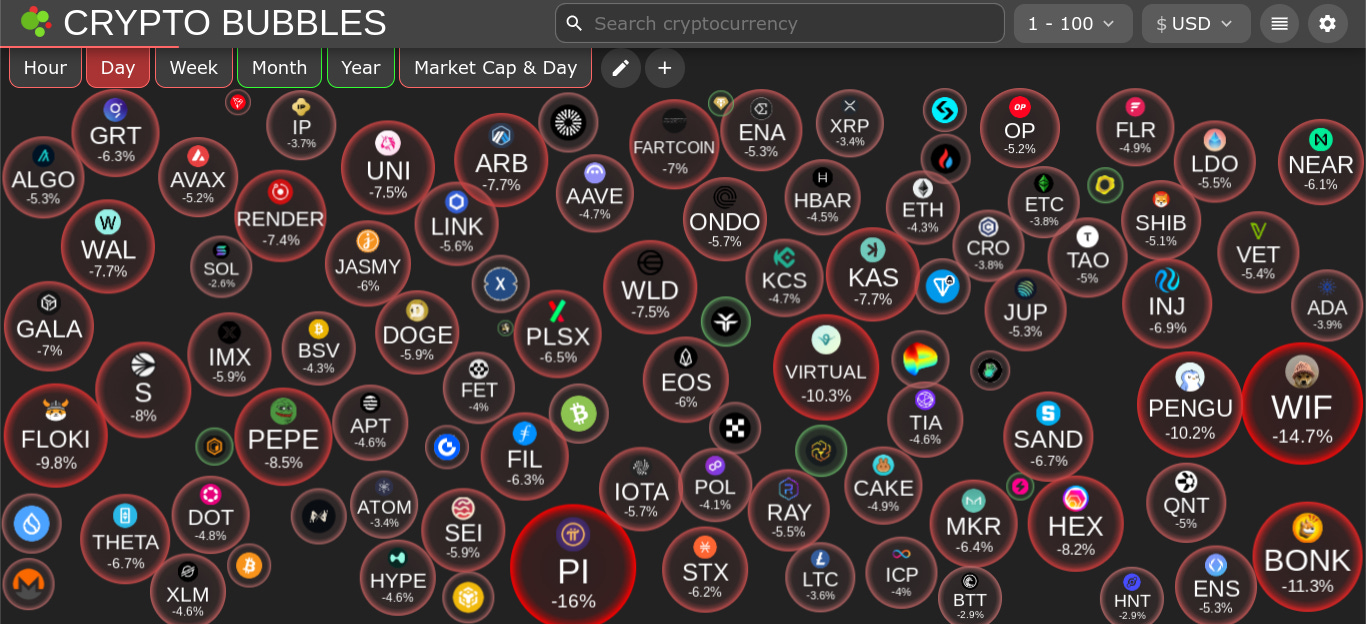Switch to the Hour tab
This screenshot has height=624, width=1366.
pyautogui.click(x=45, y=68)
